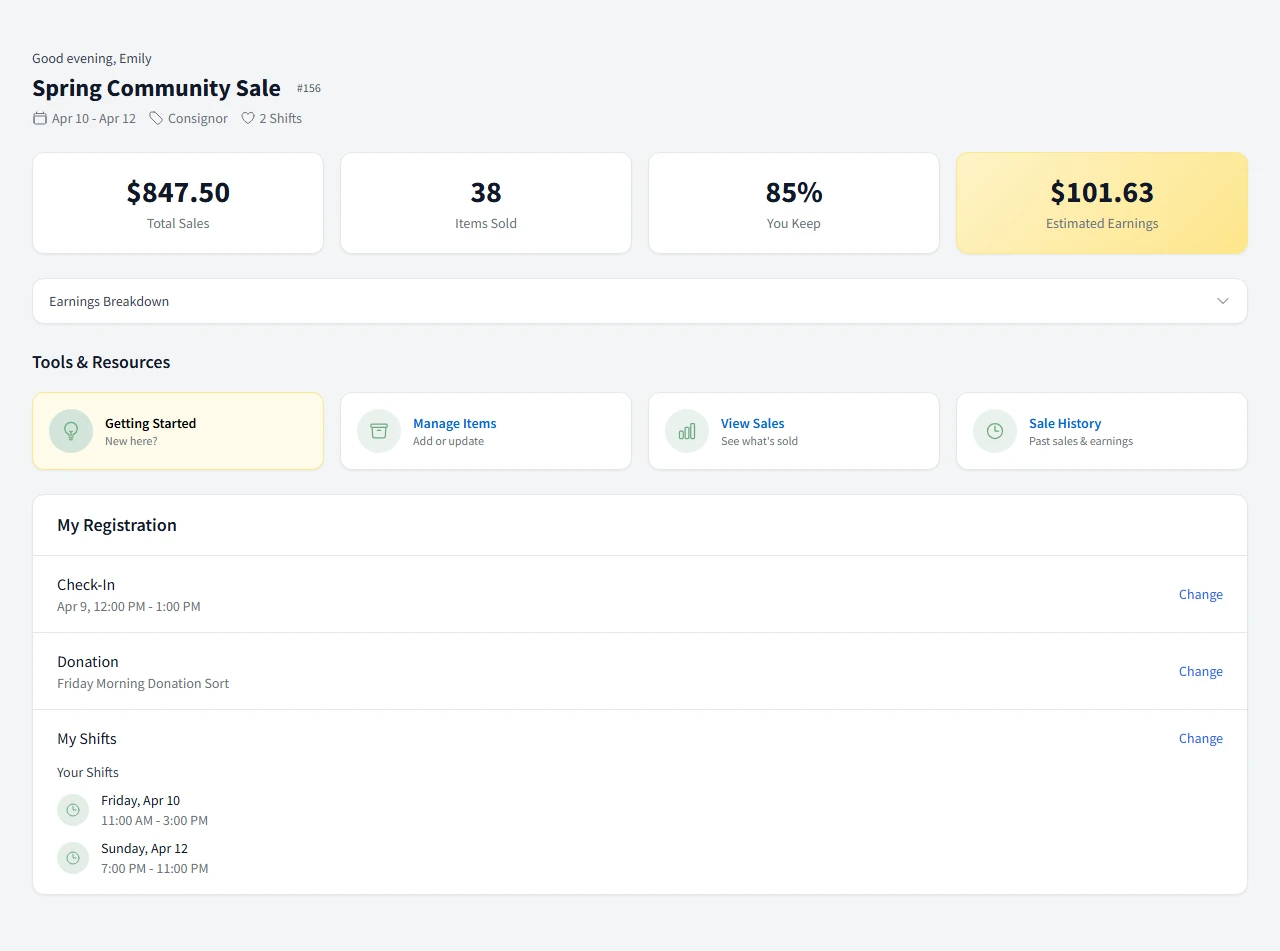Click the lightbulb icon on Getting Started card
The height and width of the screenshot is (951, 1280).
tap(71, 431)
